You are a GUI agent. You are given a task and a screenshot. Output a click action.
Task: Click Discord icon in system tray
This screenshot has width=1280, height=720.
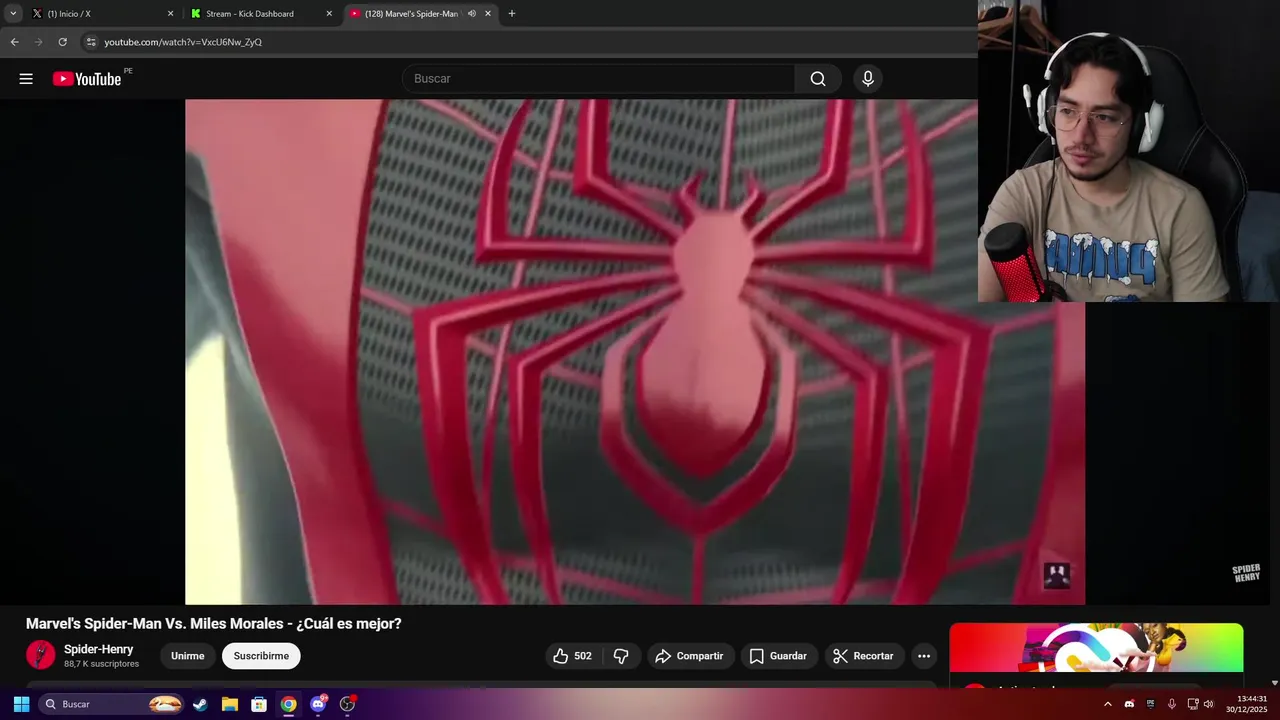tap(1129, 704)
